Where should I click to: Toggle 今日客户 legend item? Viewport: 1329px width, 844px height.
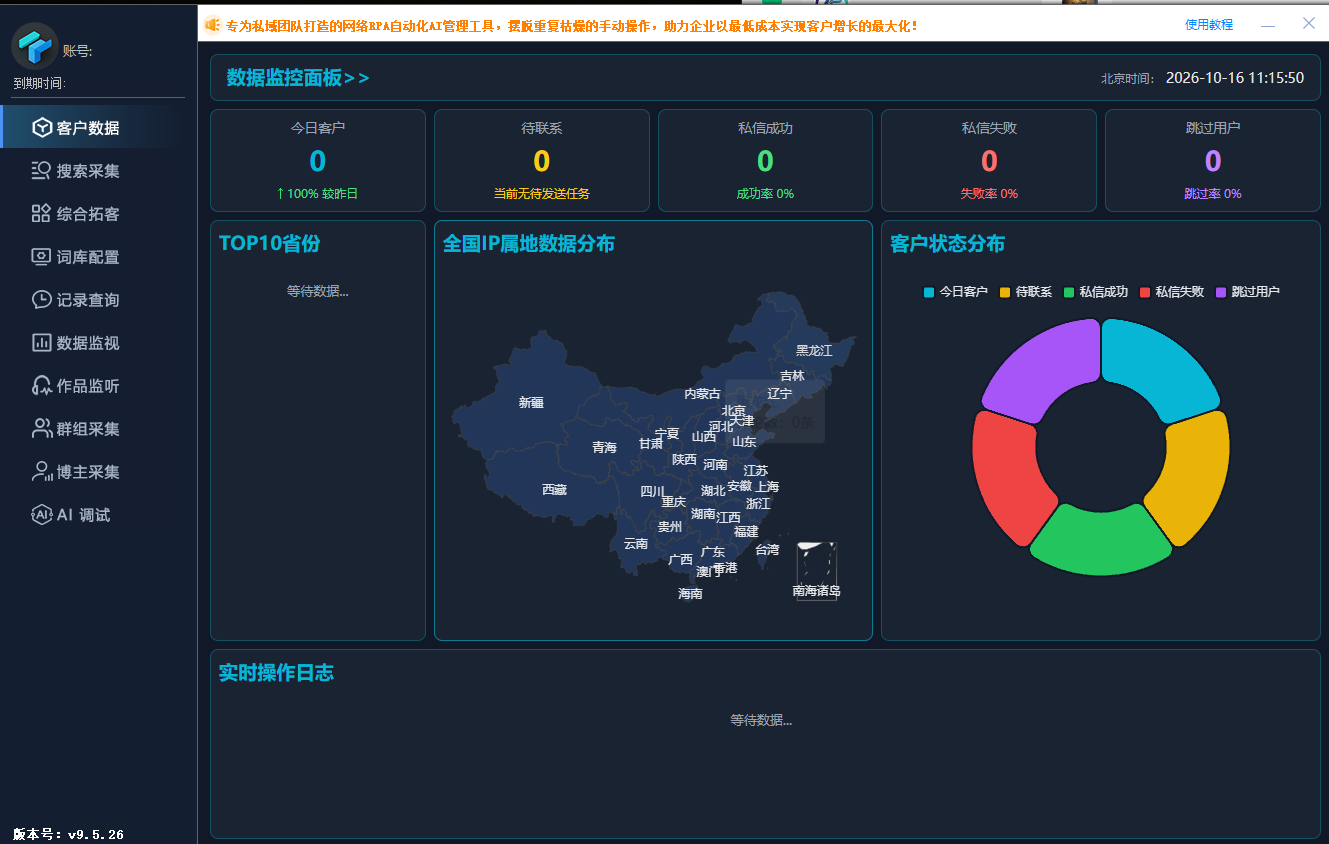point(955,292)
